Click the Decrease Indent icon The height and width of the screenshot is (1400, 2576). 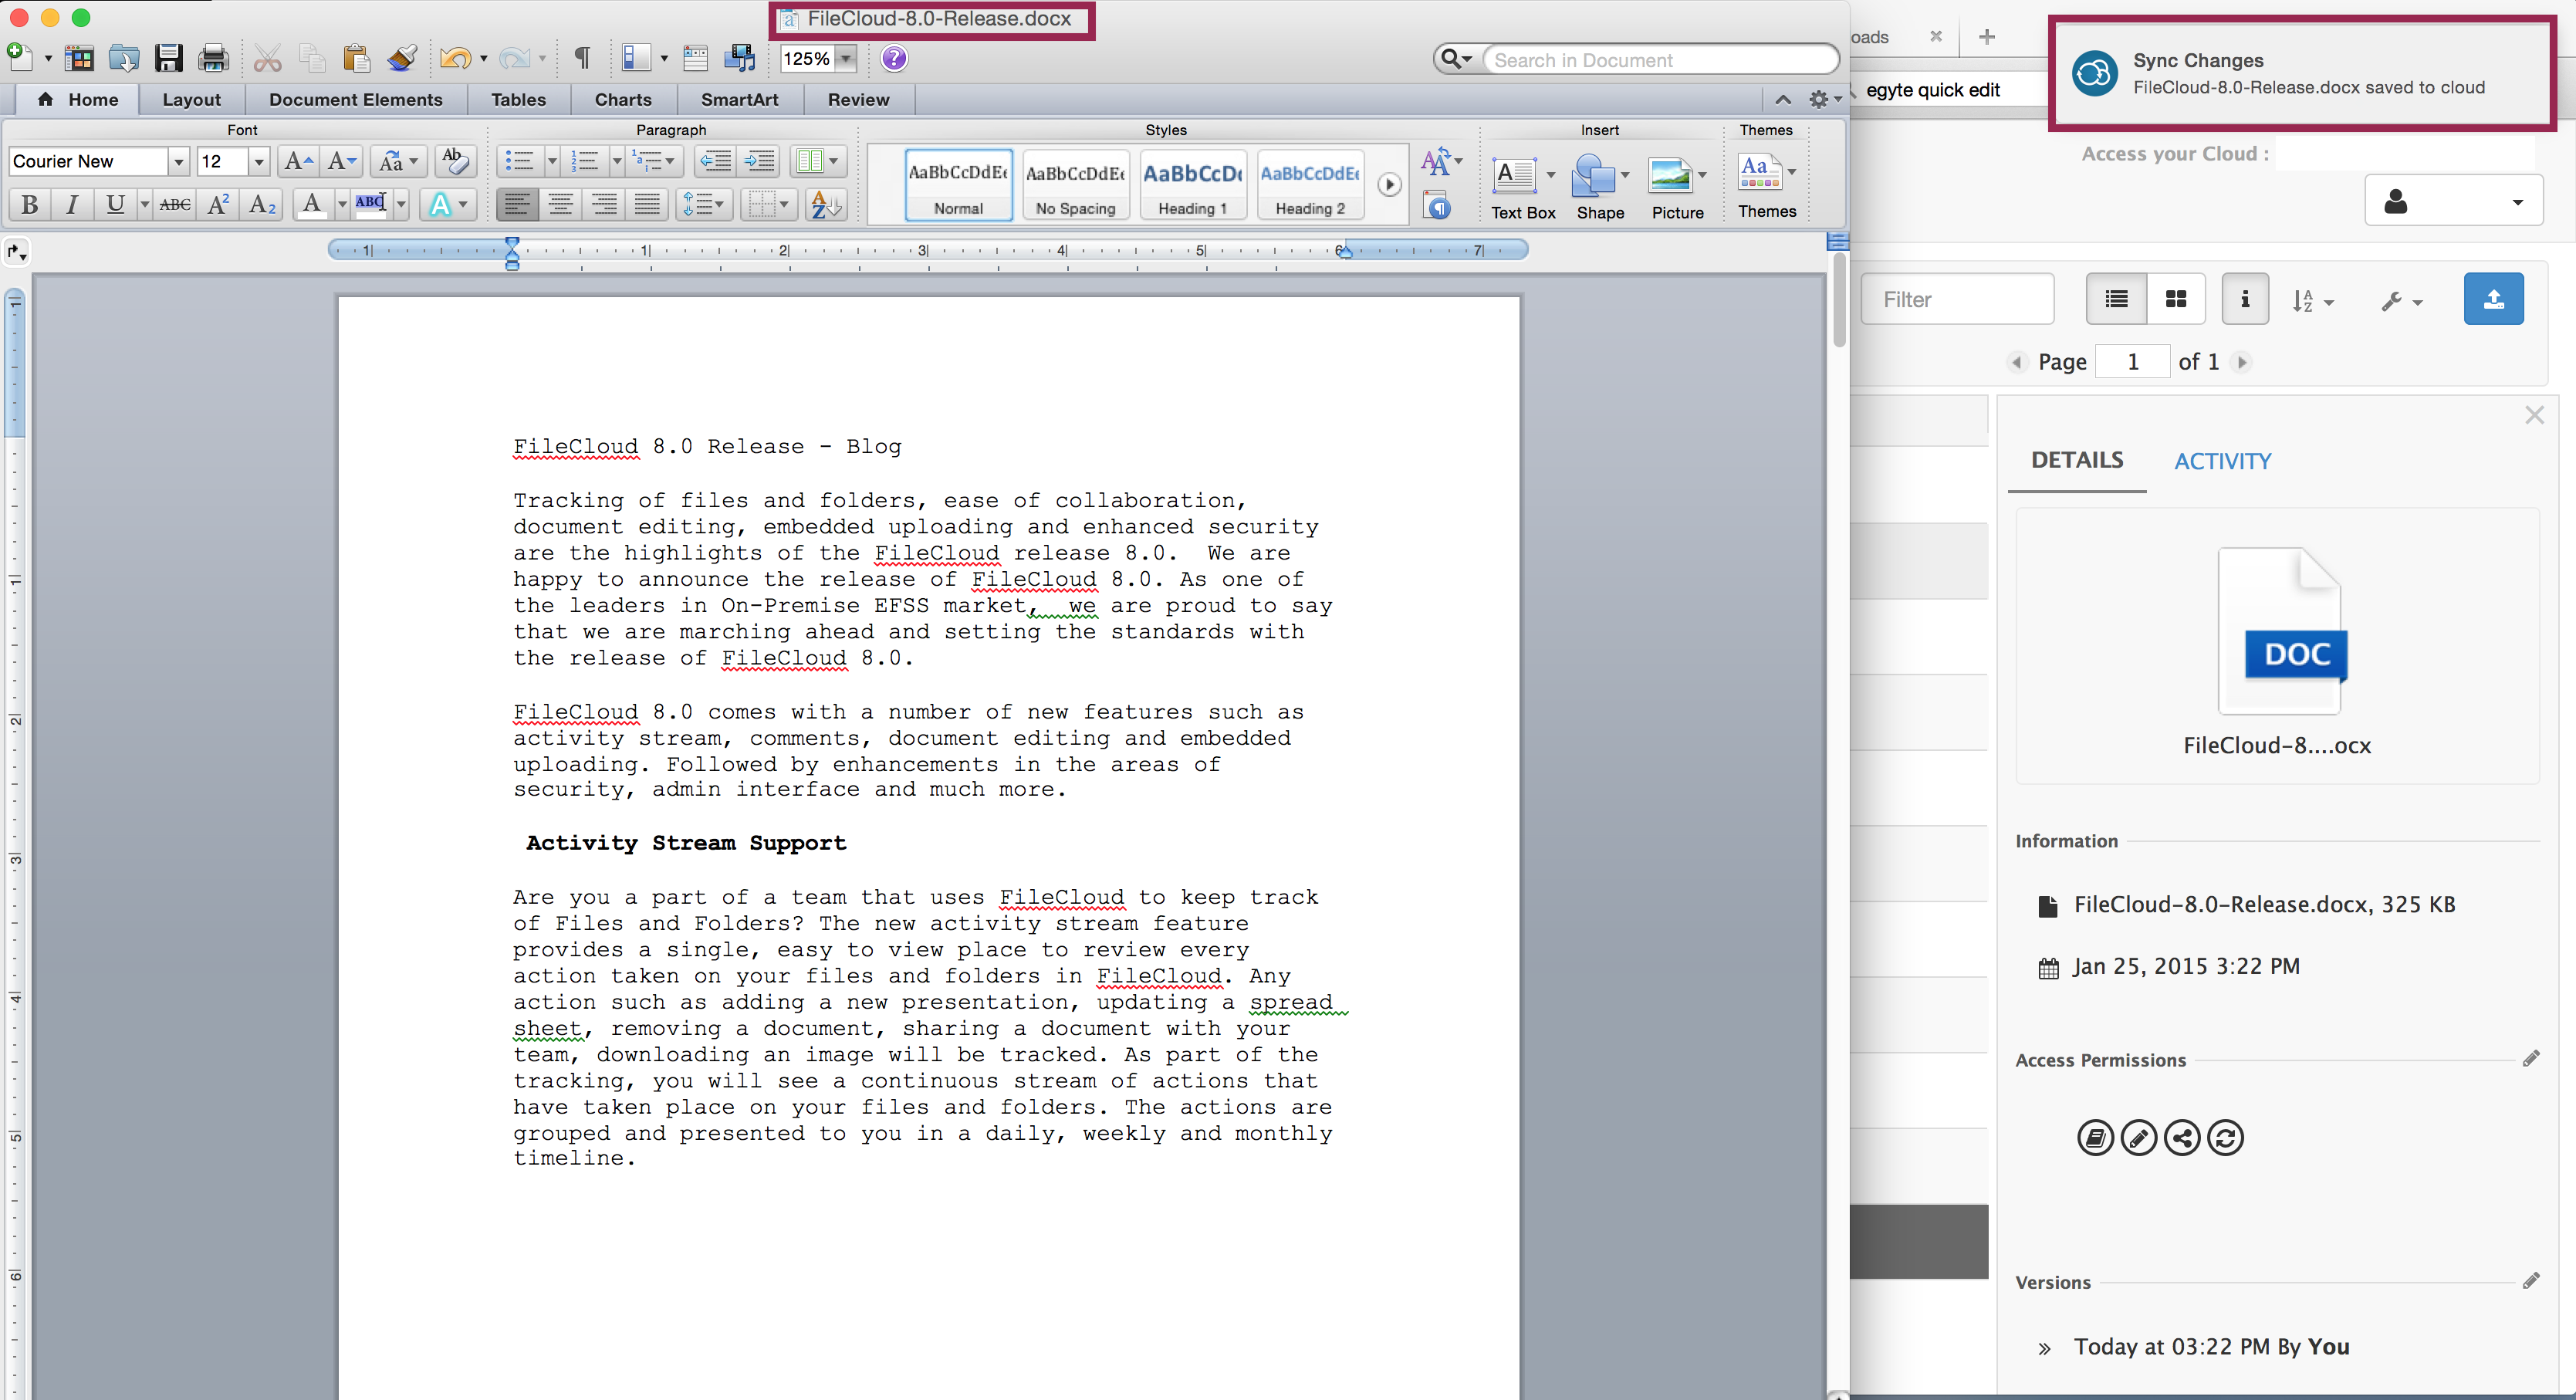coord(716,161)
